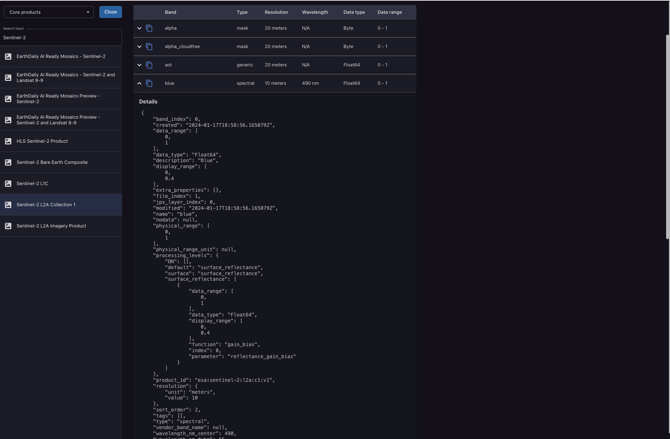Expand the aot band row
Screen dimensions: 670x439
139,65
